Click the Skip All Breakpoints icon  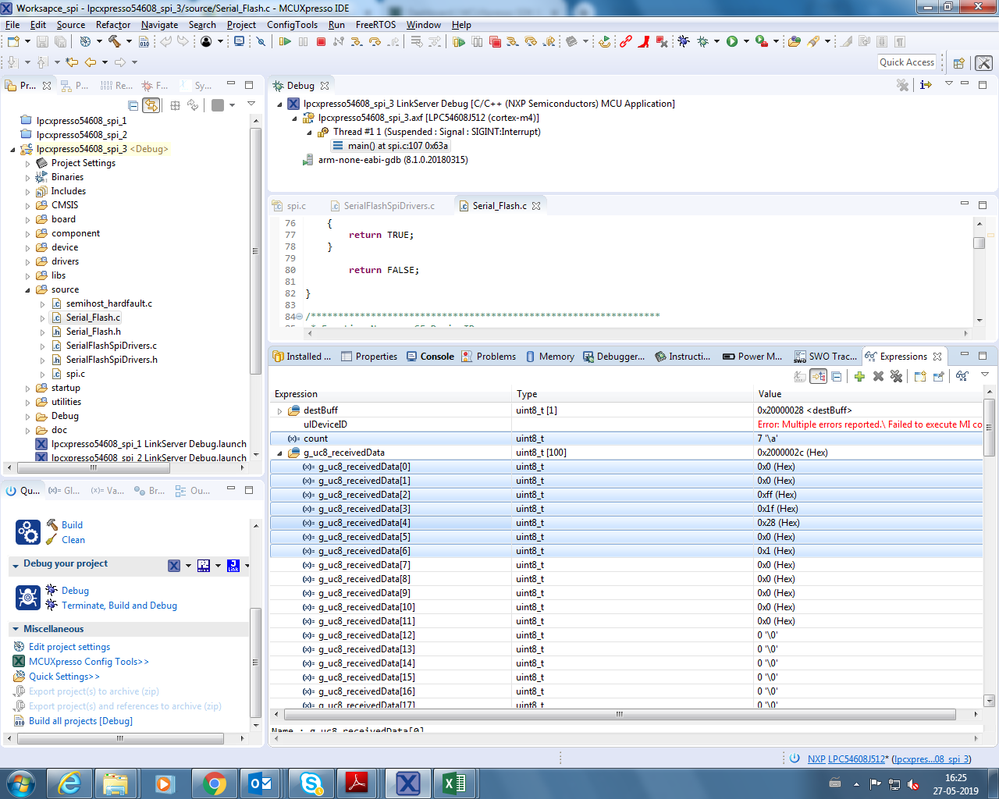[261, 41]
